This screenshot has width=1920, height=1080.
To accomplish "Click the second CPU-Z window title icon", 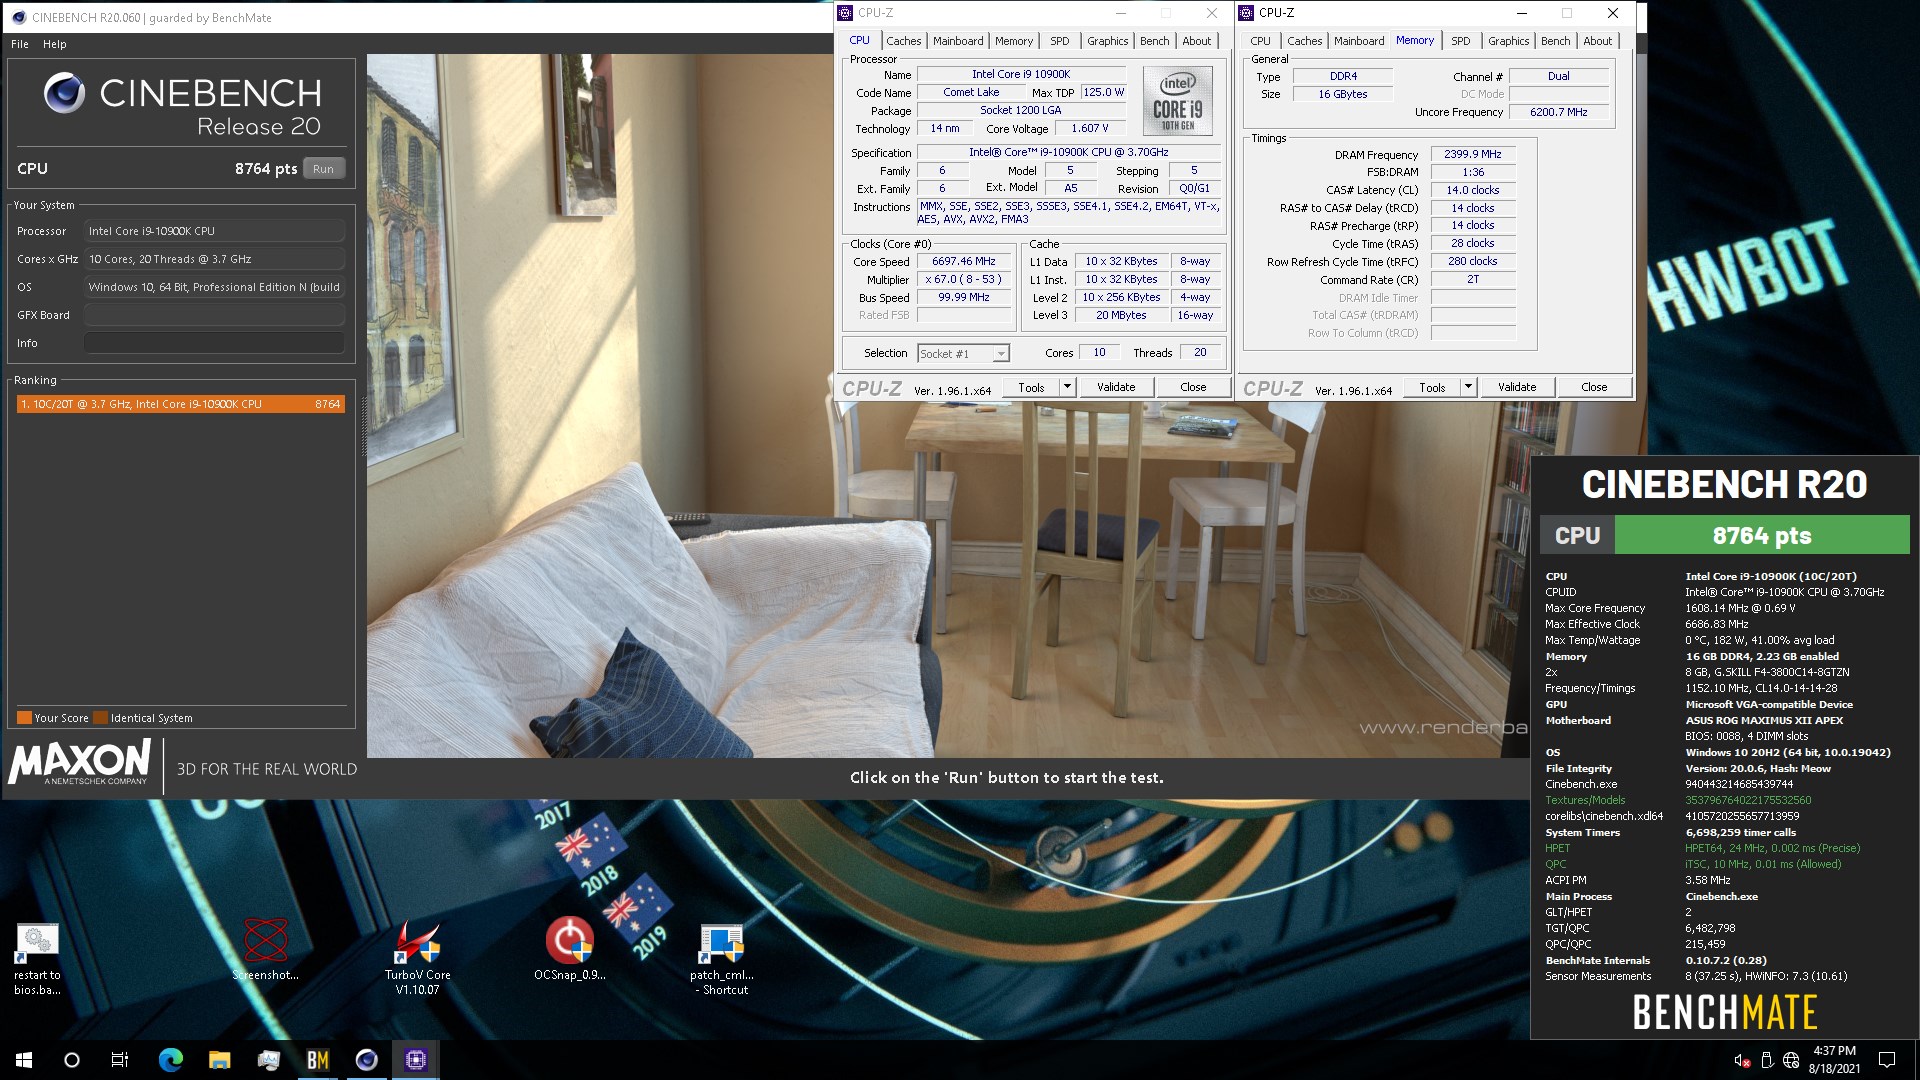I will pyautogui.click(x=1247, y=13).
